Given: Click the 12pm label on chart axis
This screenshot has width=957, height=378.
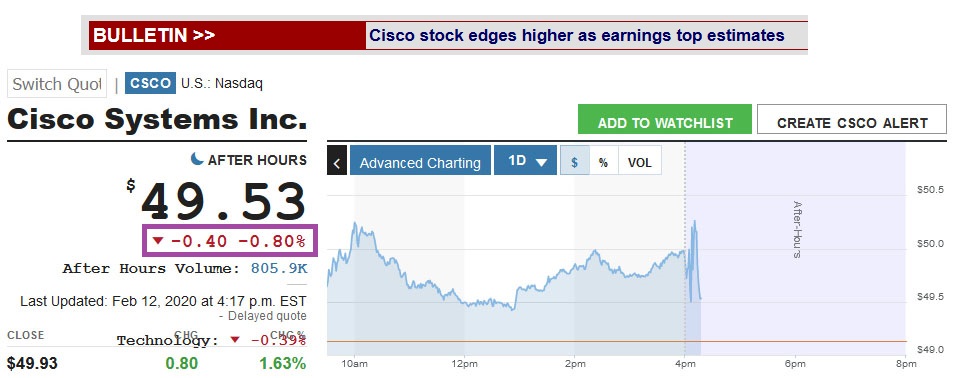Looking at the screenshot, I should (x=464, y=364).
